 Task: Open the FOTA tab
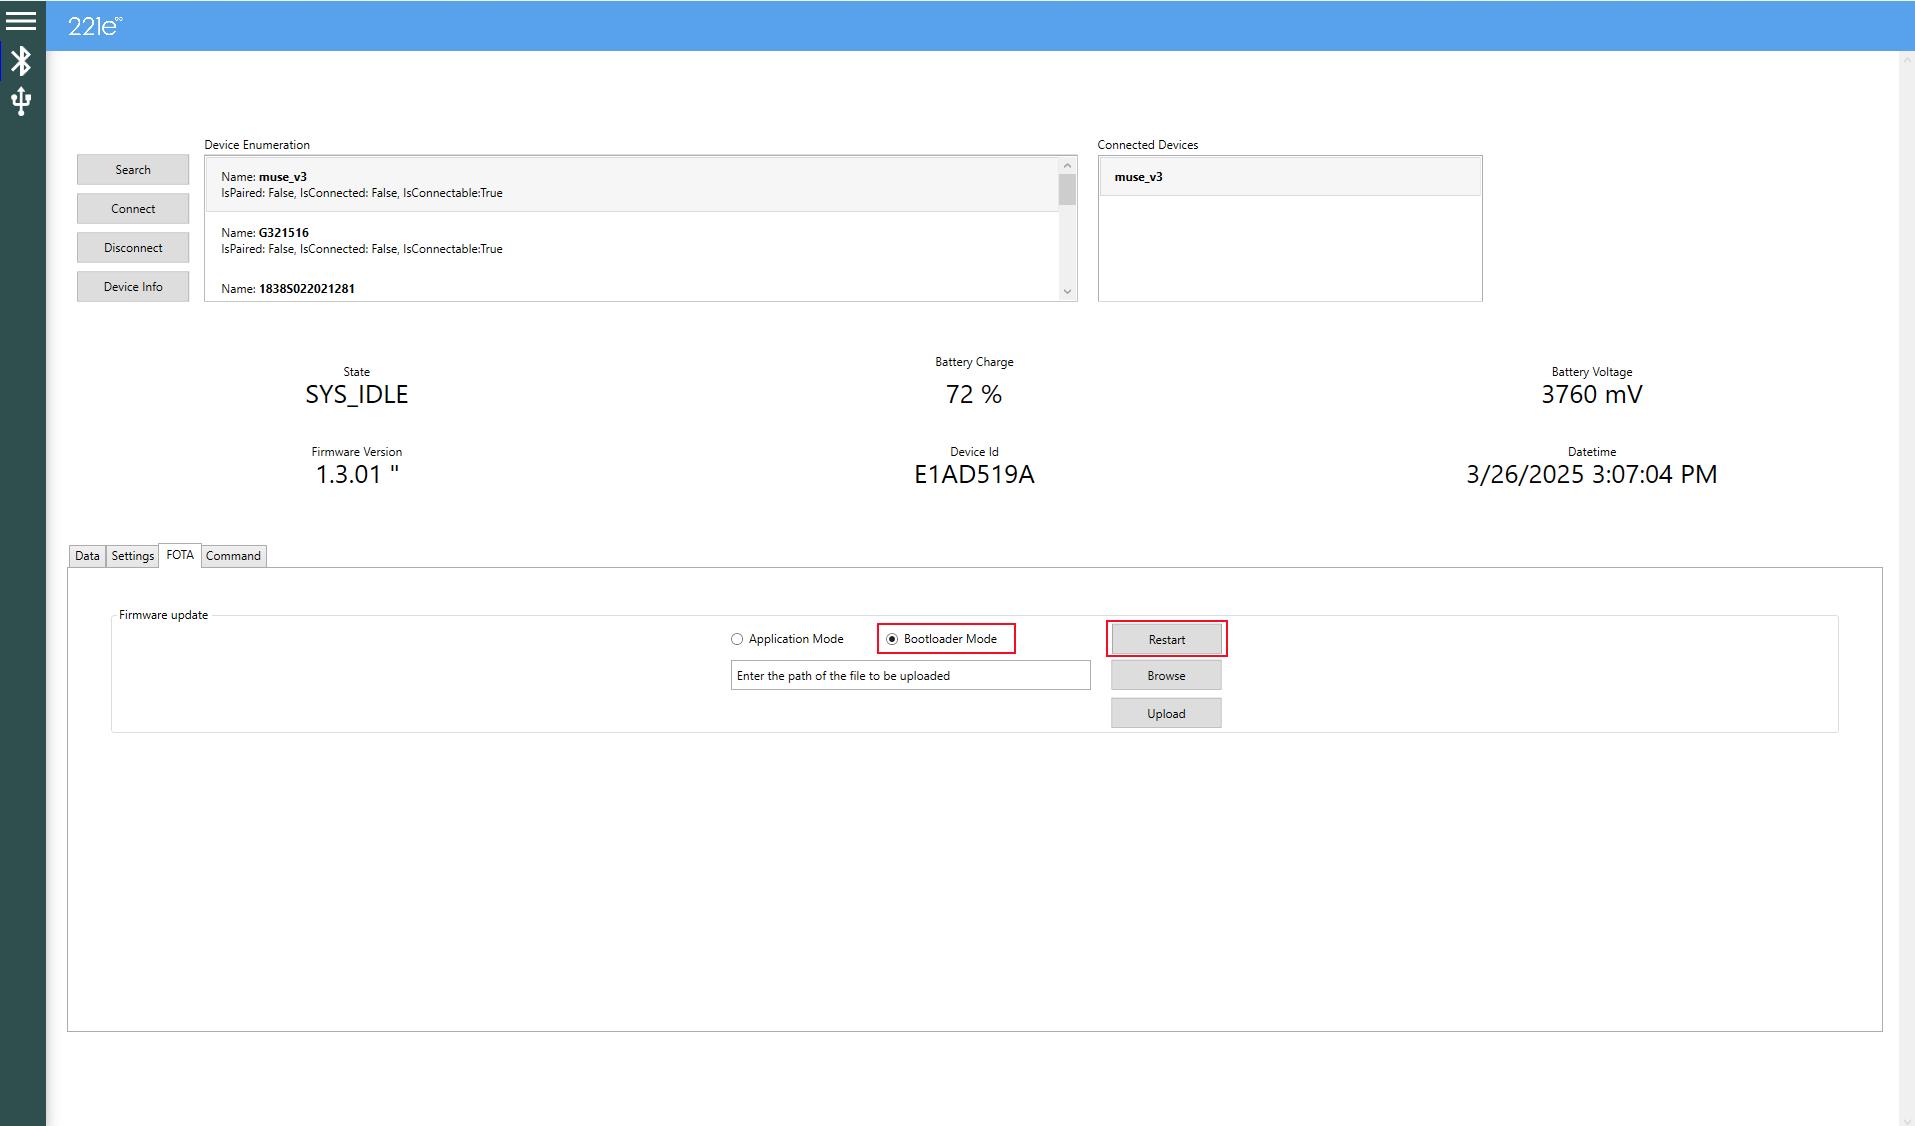coord(180,555)
